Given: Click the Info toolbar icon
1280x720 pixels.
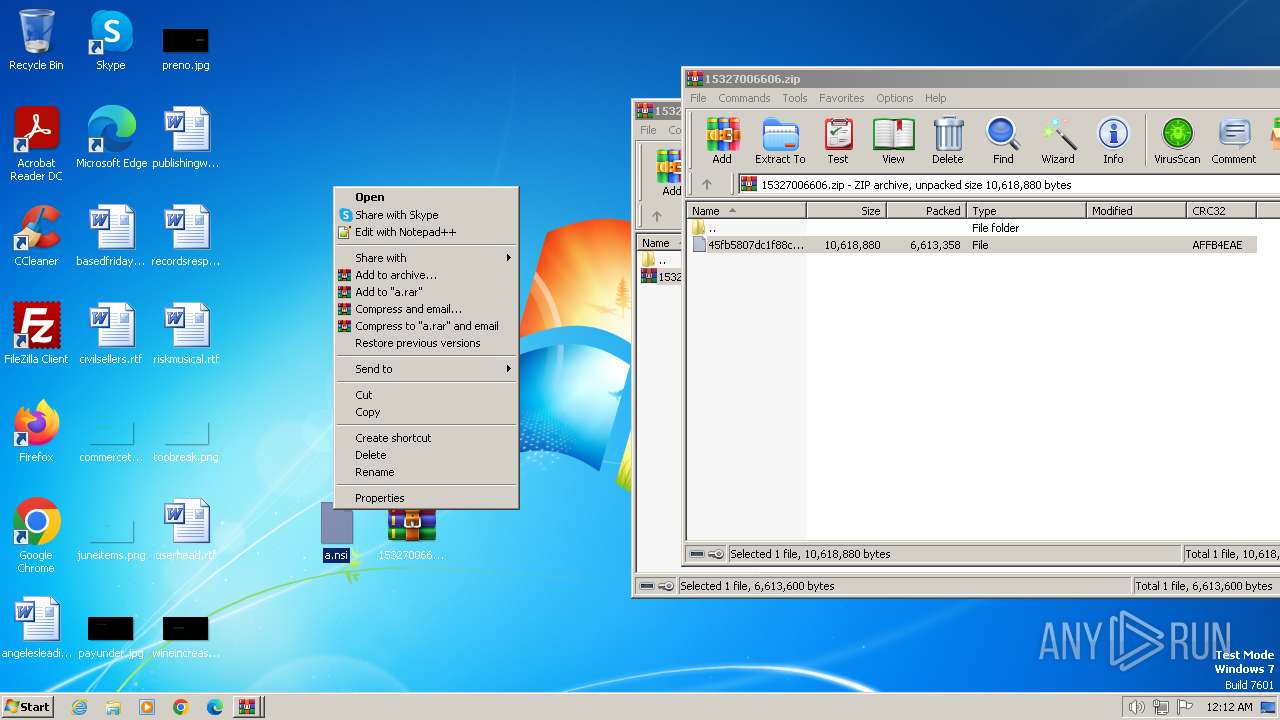Looking at the screenshot, I should [1113, 140].
